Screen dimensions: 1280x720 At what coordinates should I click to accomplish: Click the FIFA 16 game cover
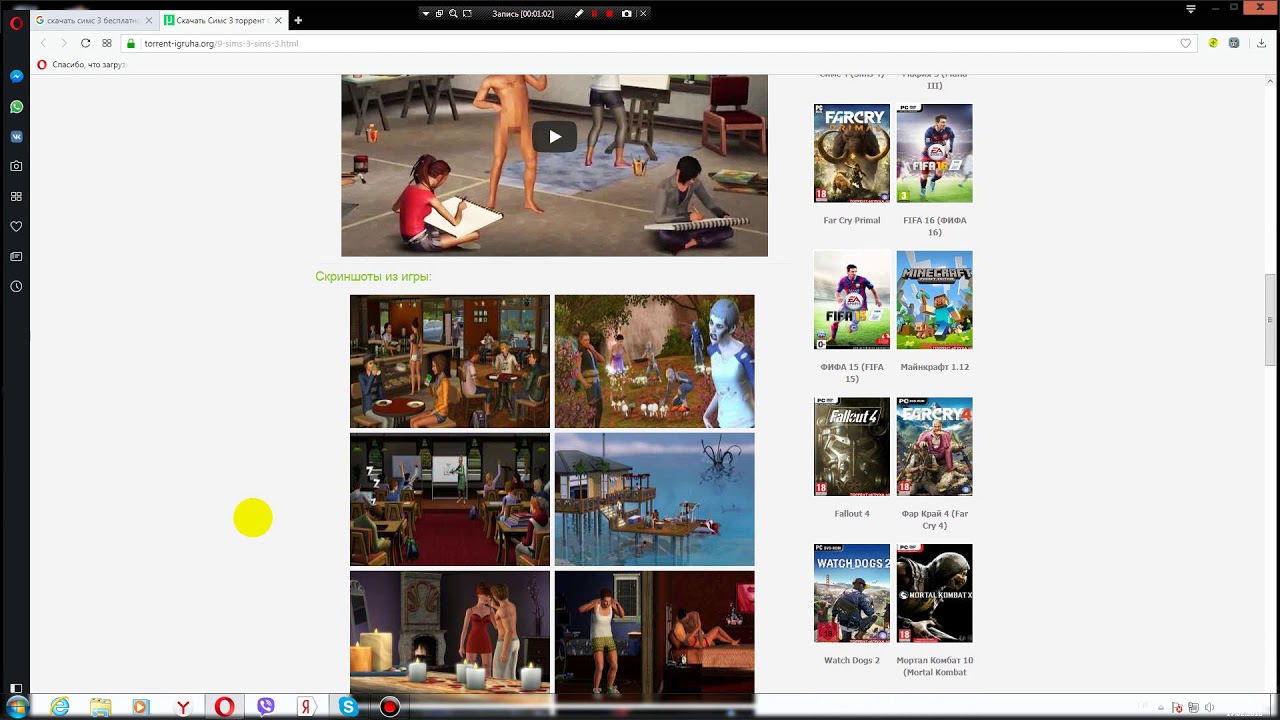(x=934, y=153)
